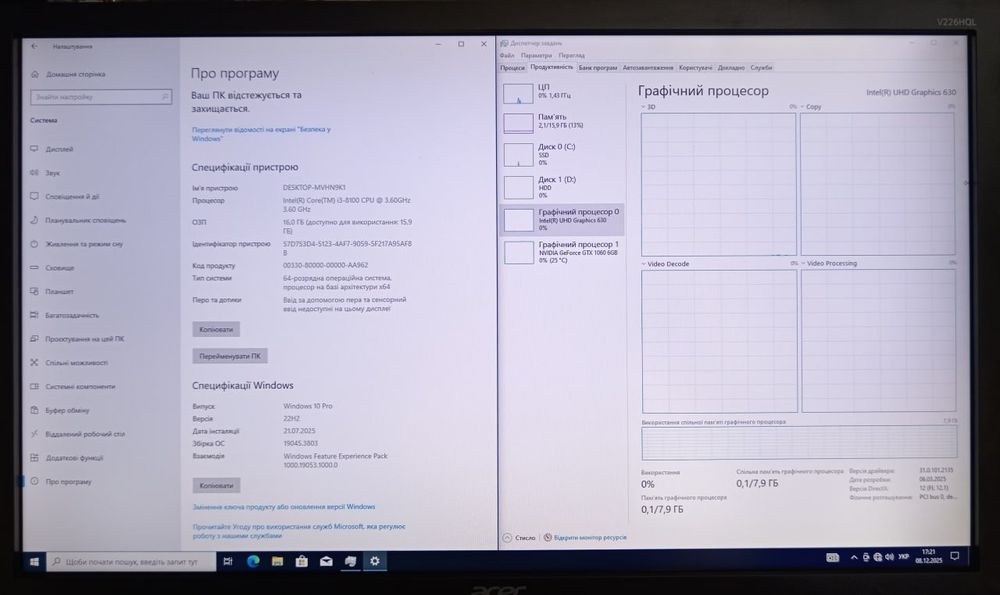
Task: Click first Копіювати button under device specs
Action: pos(216,330)
